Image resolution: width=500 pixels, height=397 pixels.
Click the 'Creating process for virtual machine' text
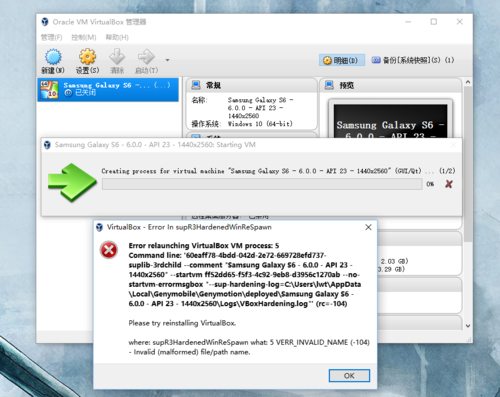click(163, 171)
